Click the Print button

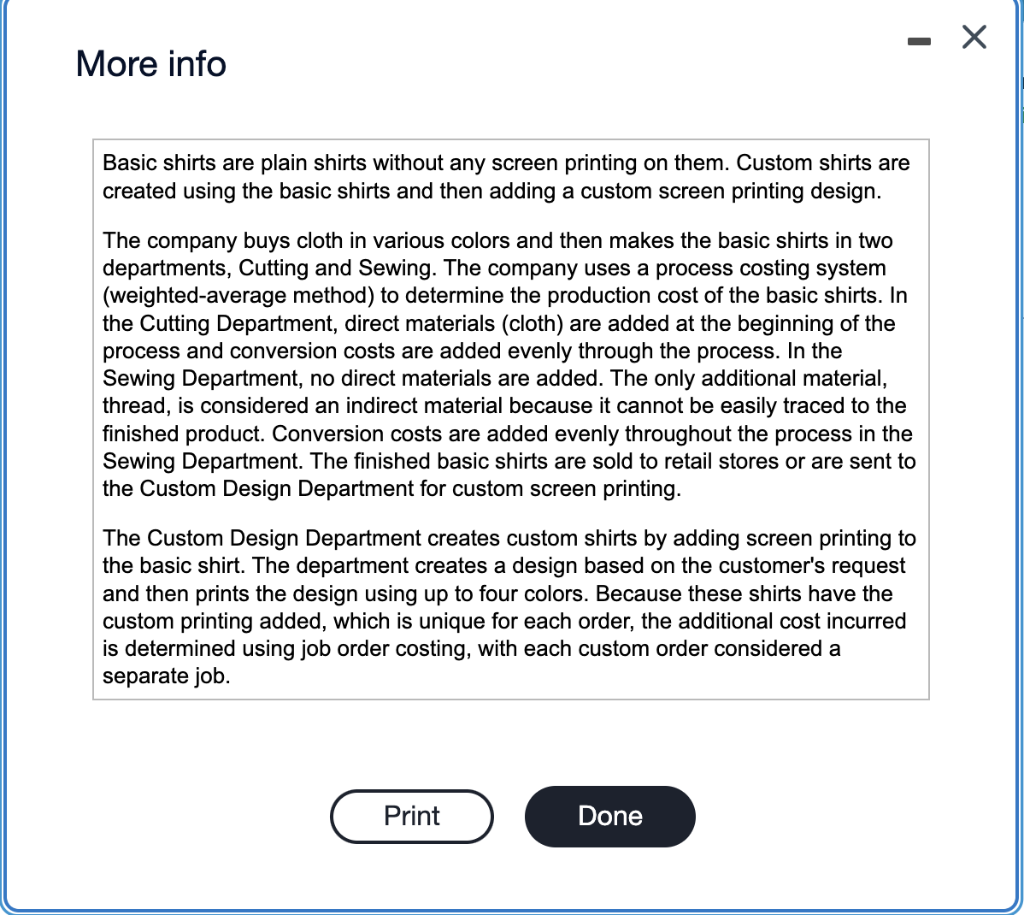click(411, 816)
